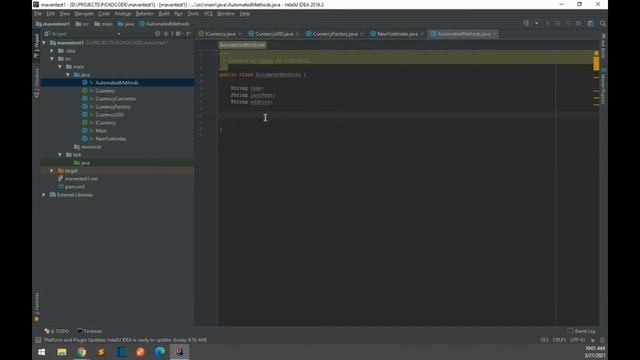Open the Project view dropdown
The height and width of the screenshot is (360, 640).
[118, 34]
